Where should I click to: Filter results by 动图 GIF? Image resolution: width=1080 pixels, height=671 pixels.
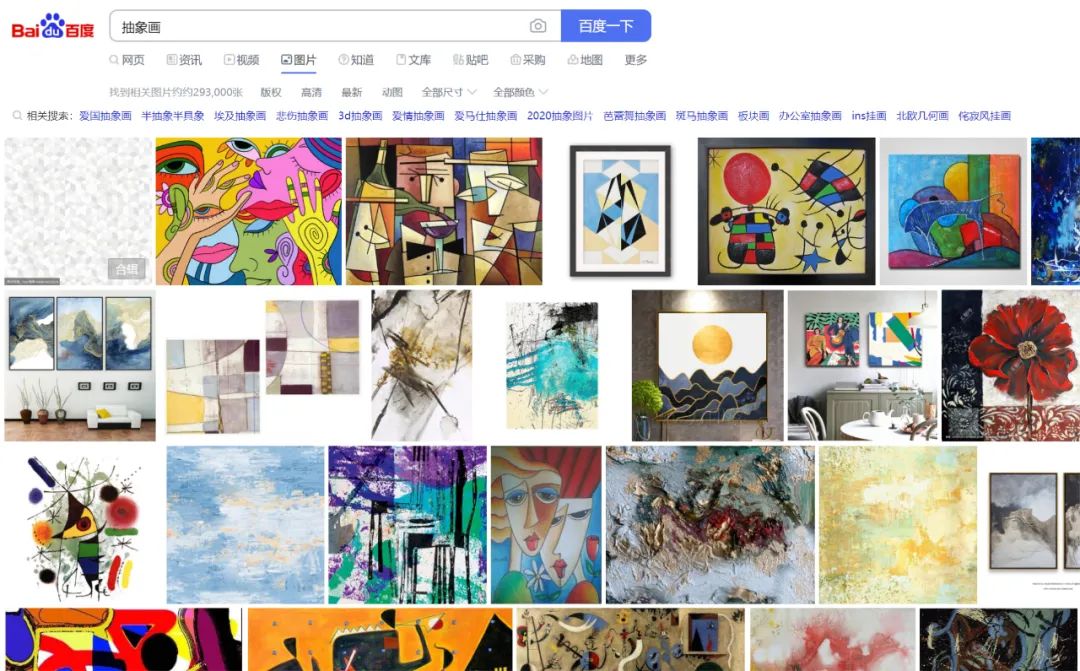392,92
